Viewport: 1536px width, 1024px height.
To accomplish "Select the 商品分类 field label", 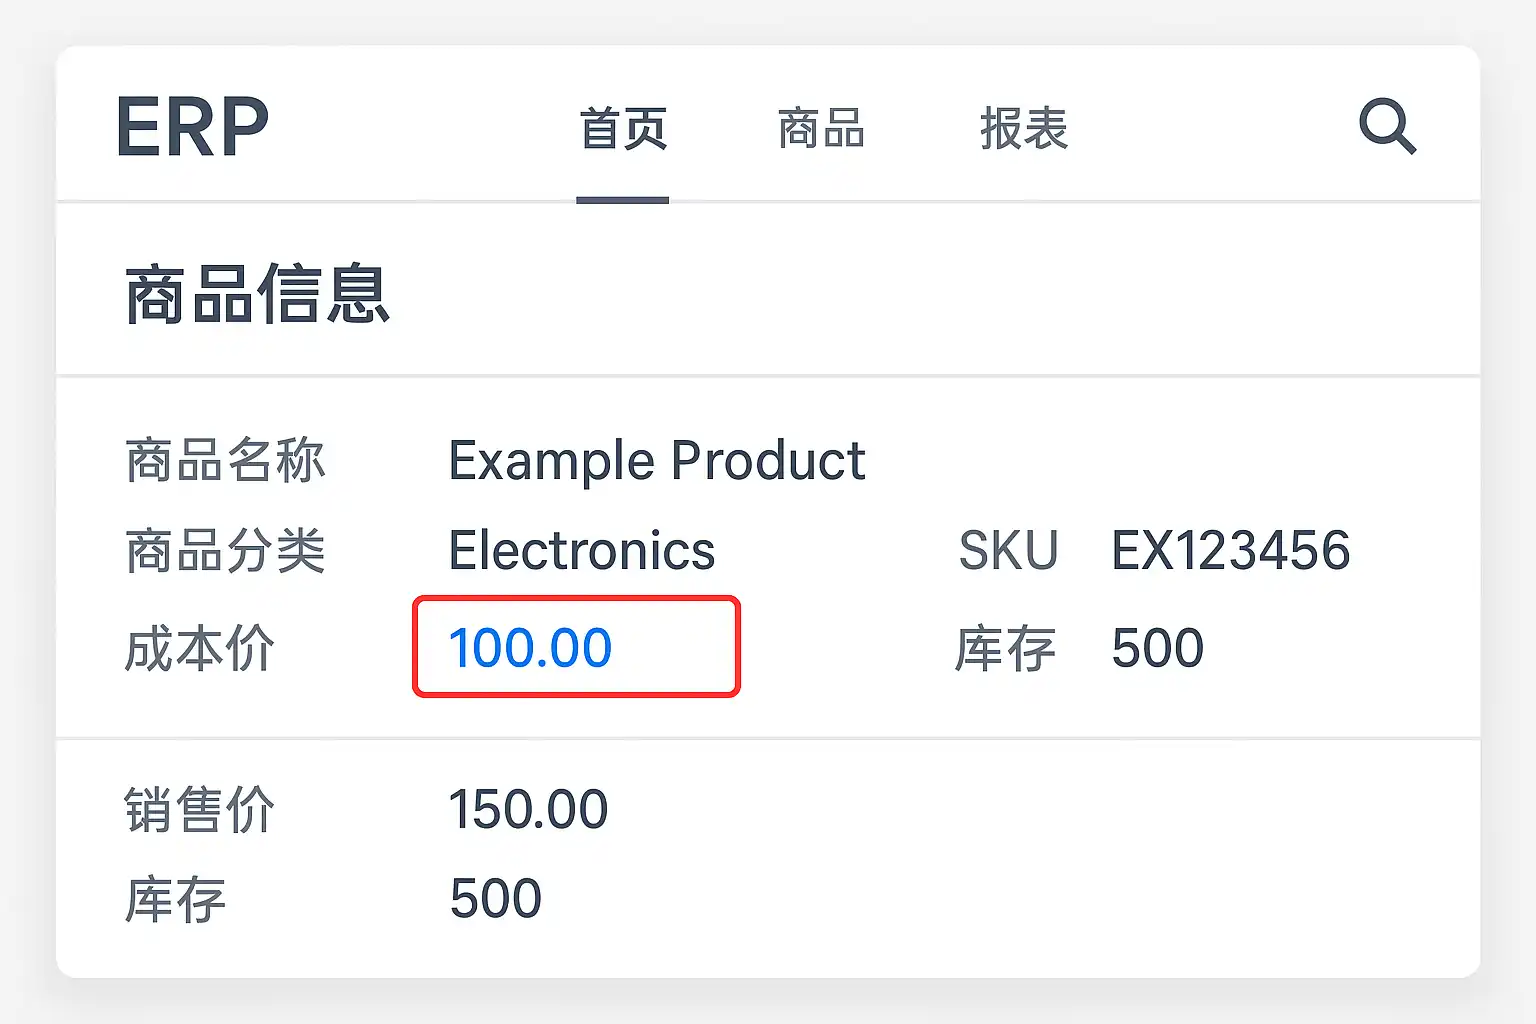I will click(x=225, y=551).
